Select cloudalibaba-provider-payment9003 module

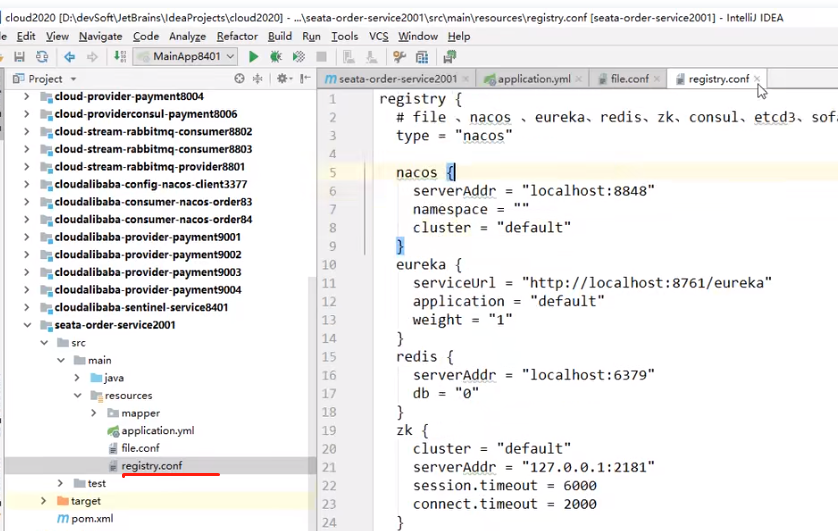pyautogui.click(x=148, y=272)
